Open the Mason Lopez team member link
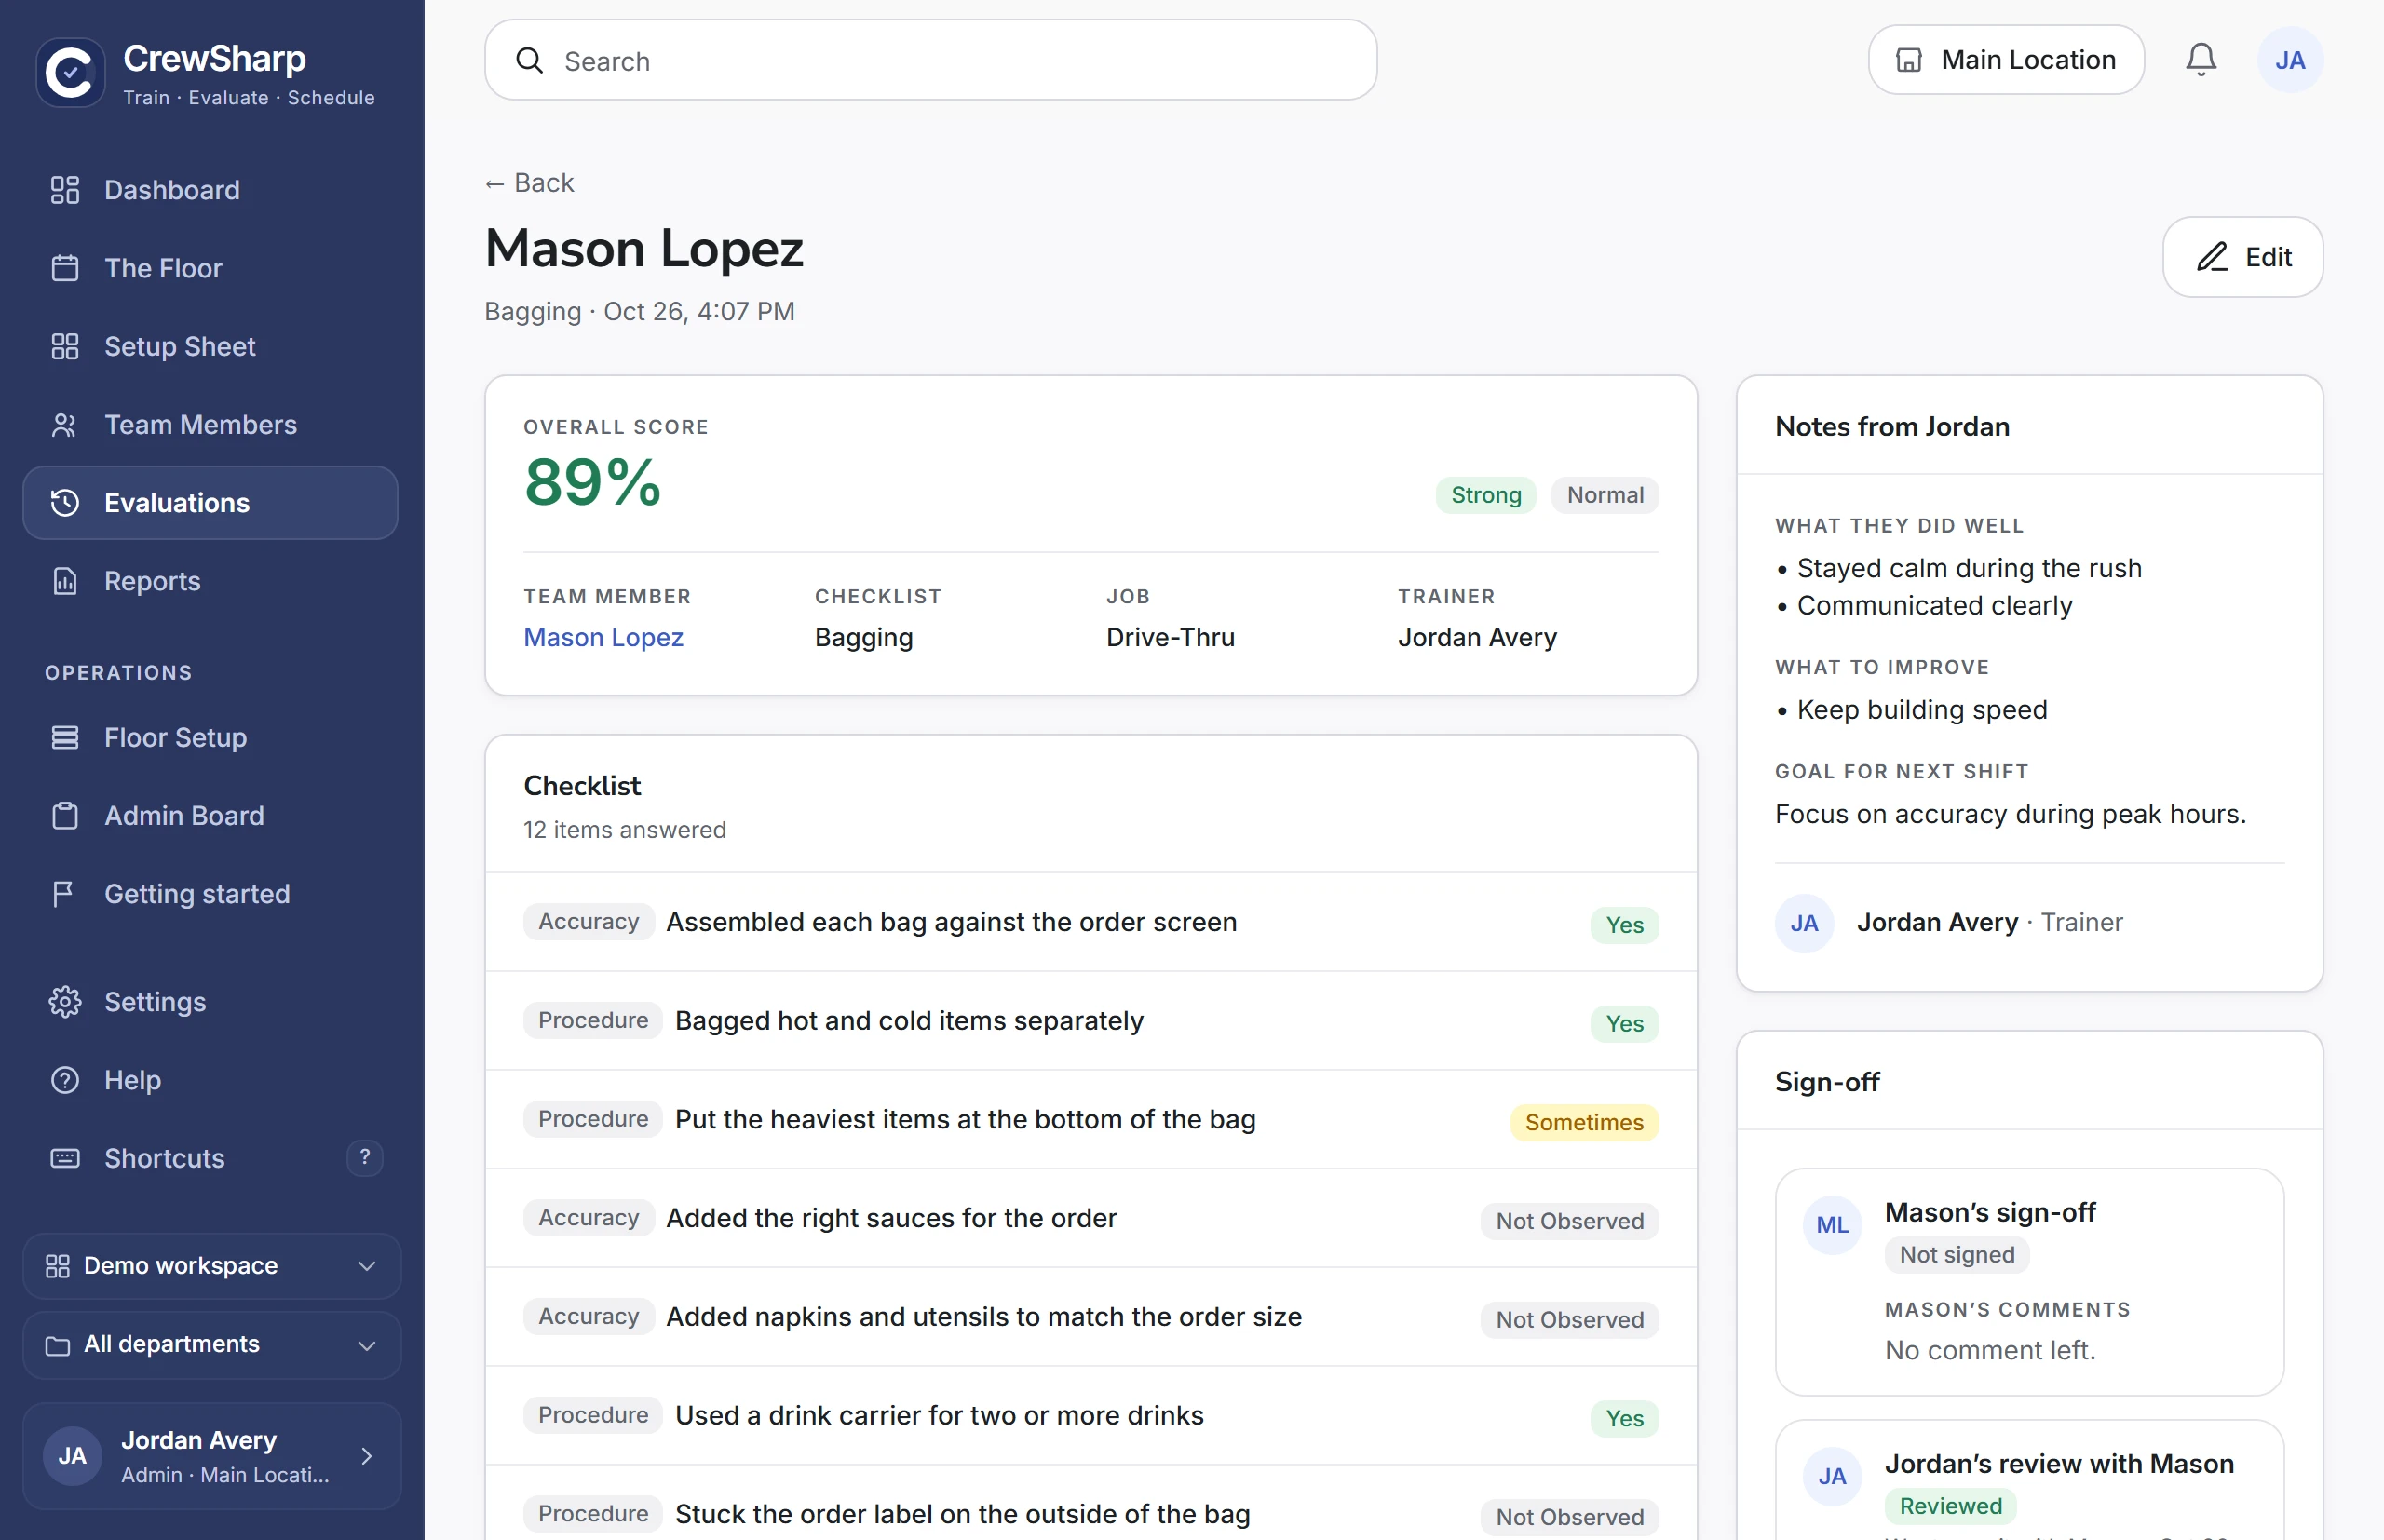The height and width of the screenshot is (1540, 2384). tap(603, 637)
